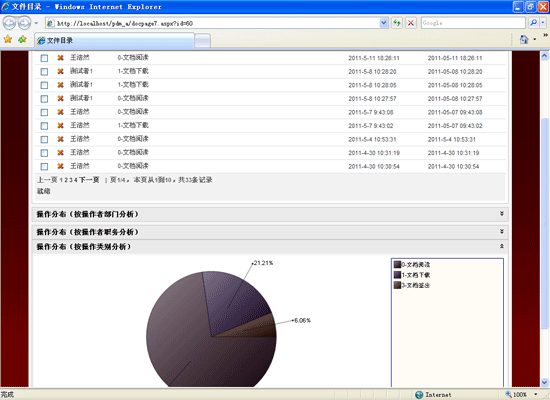Image resolution: width=550 pixels, height=400 pixels.
Task: Open a new blank tab
Action: [202, 41]
